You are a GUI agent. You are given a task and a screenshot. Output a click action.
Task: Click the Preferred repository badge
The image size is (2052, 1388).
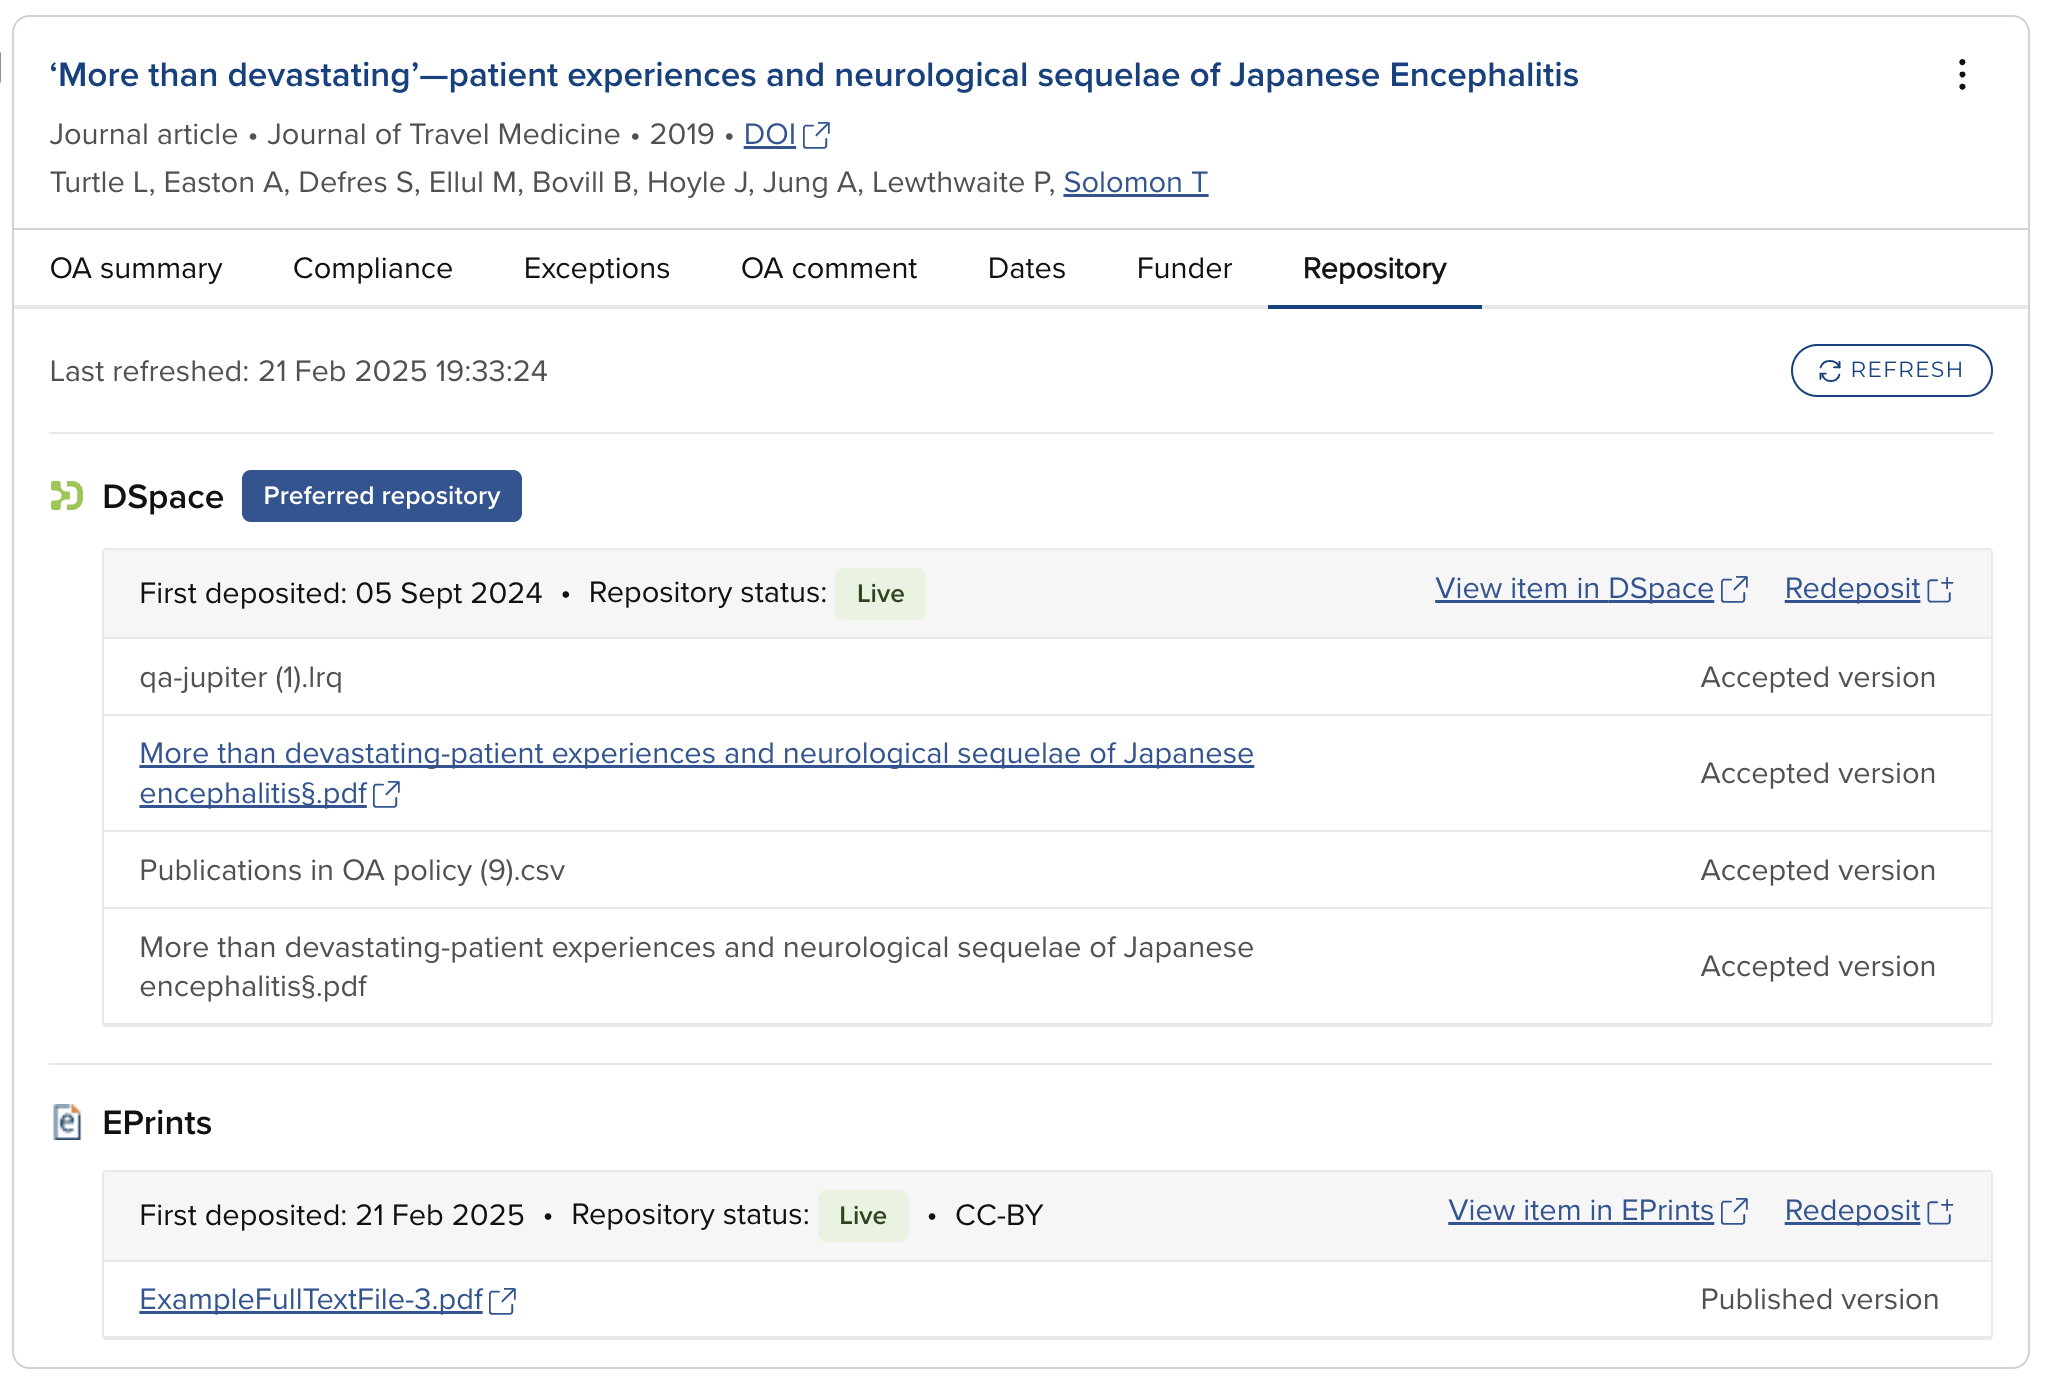click(x=381, y=496)
